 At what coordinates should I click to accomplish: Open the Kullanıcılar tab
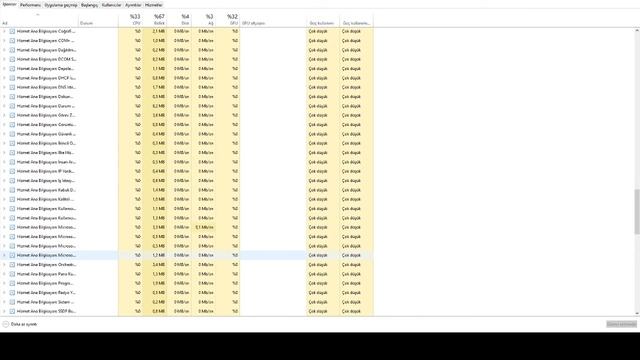pos(111,5)
